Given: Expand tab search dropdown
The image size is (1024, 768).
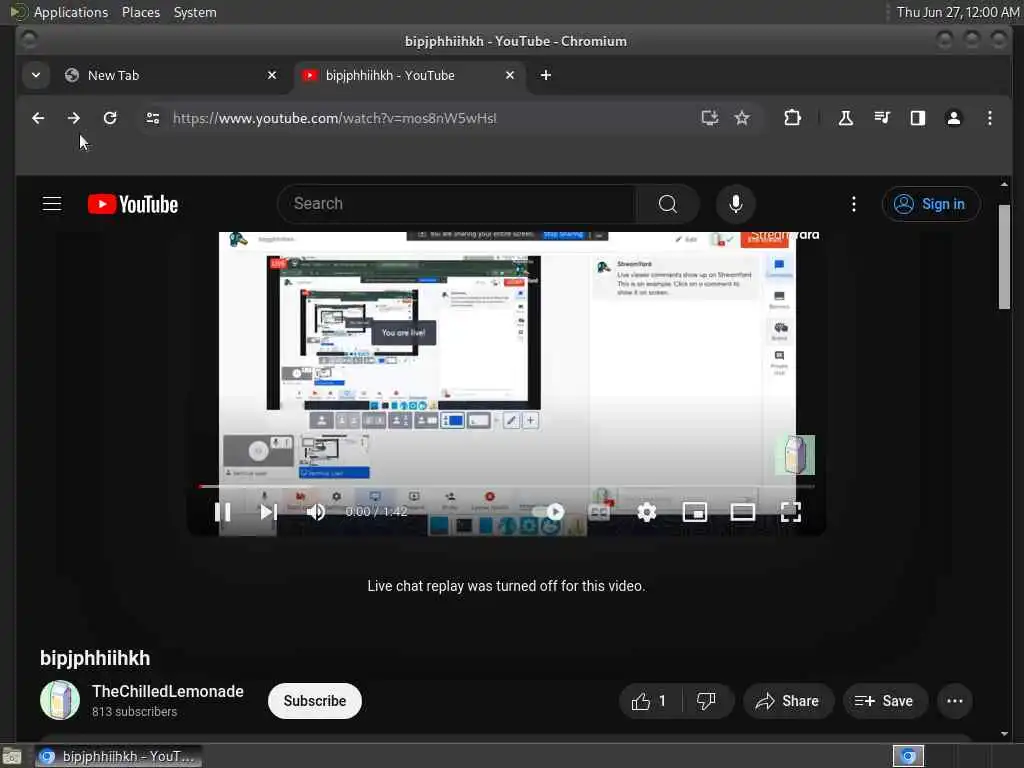Looking at the screenshot, I should click(x=36, y=75).
